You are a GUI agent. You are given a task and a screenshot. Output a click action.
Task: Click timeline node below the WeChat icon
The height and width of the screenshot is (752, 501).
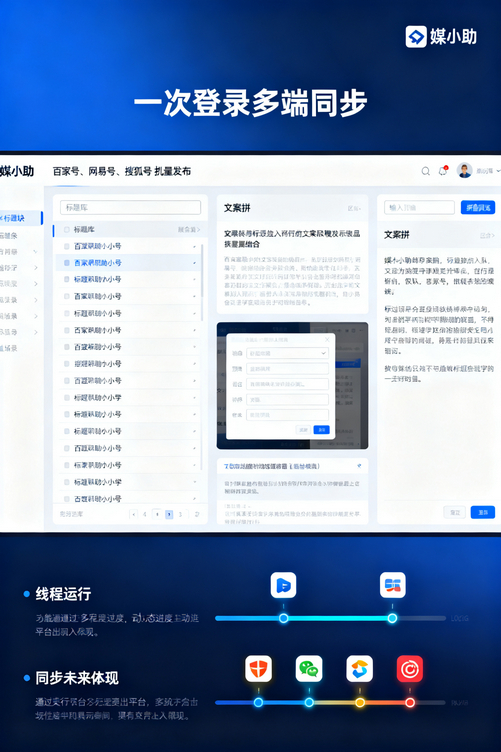[x=309, y=703]
